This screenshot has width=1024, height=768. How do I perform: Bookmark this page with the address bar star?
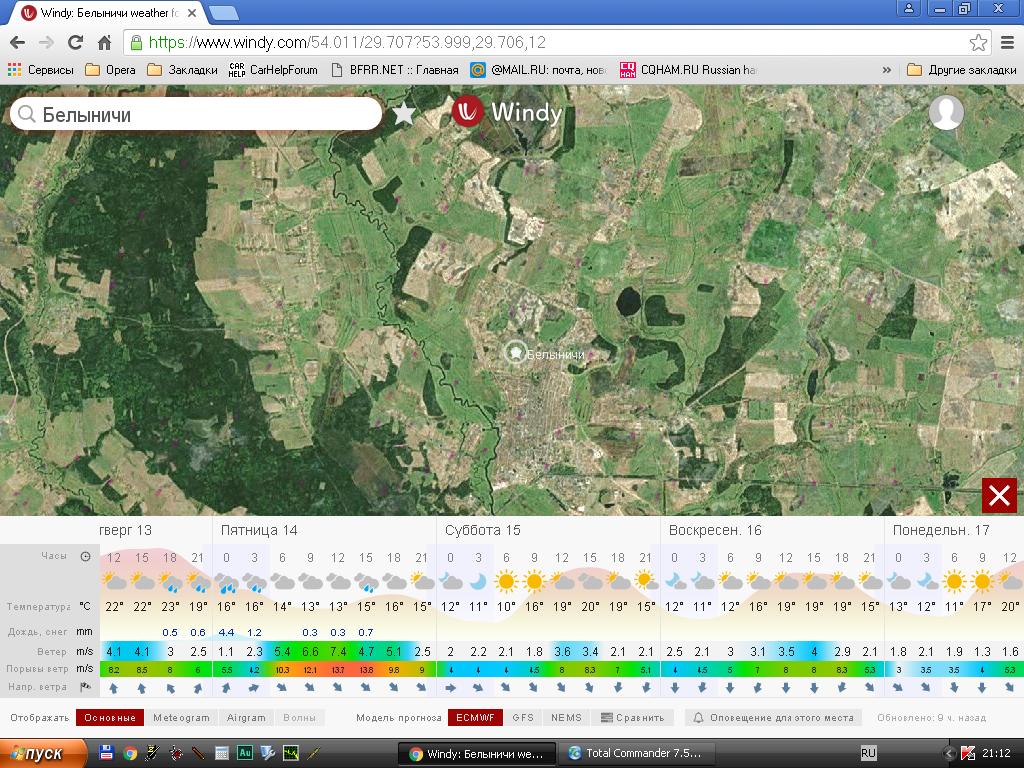pos(978,43)
